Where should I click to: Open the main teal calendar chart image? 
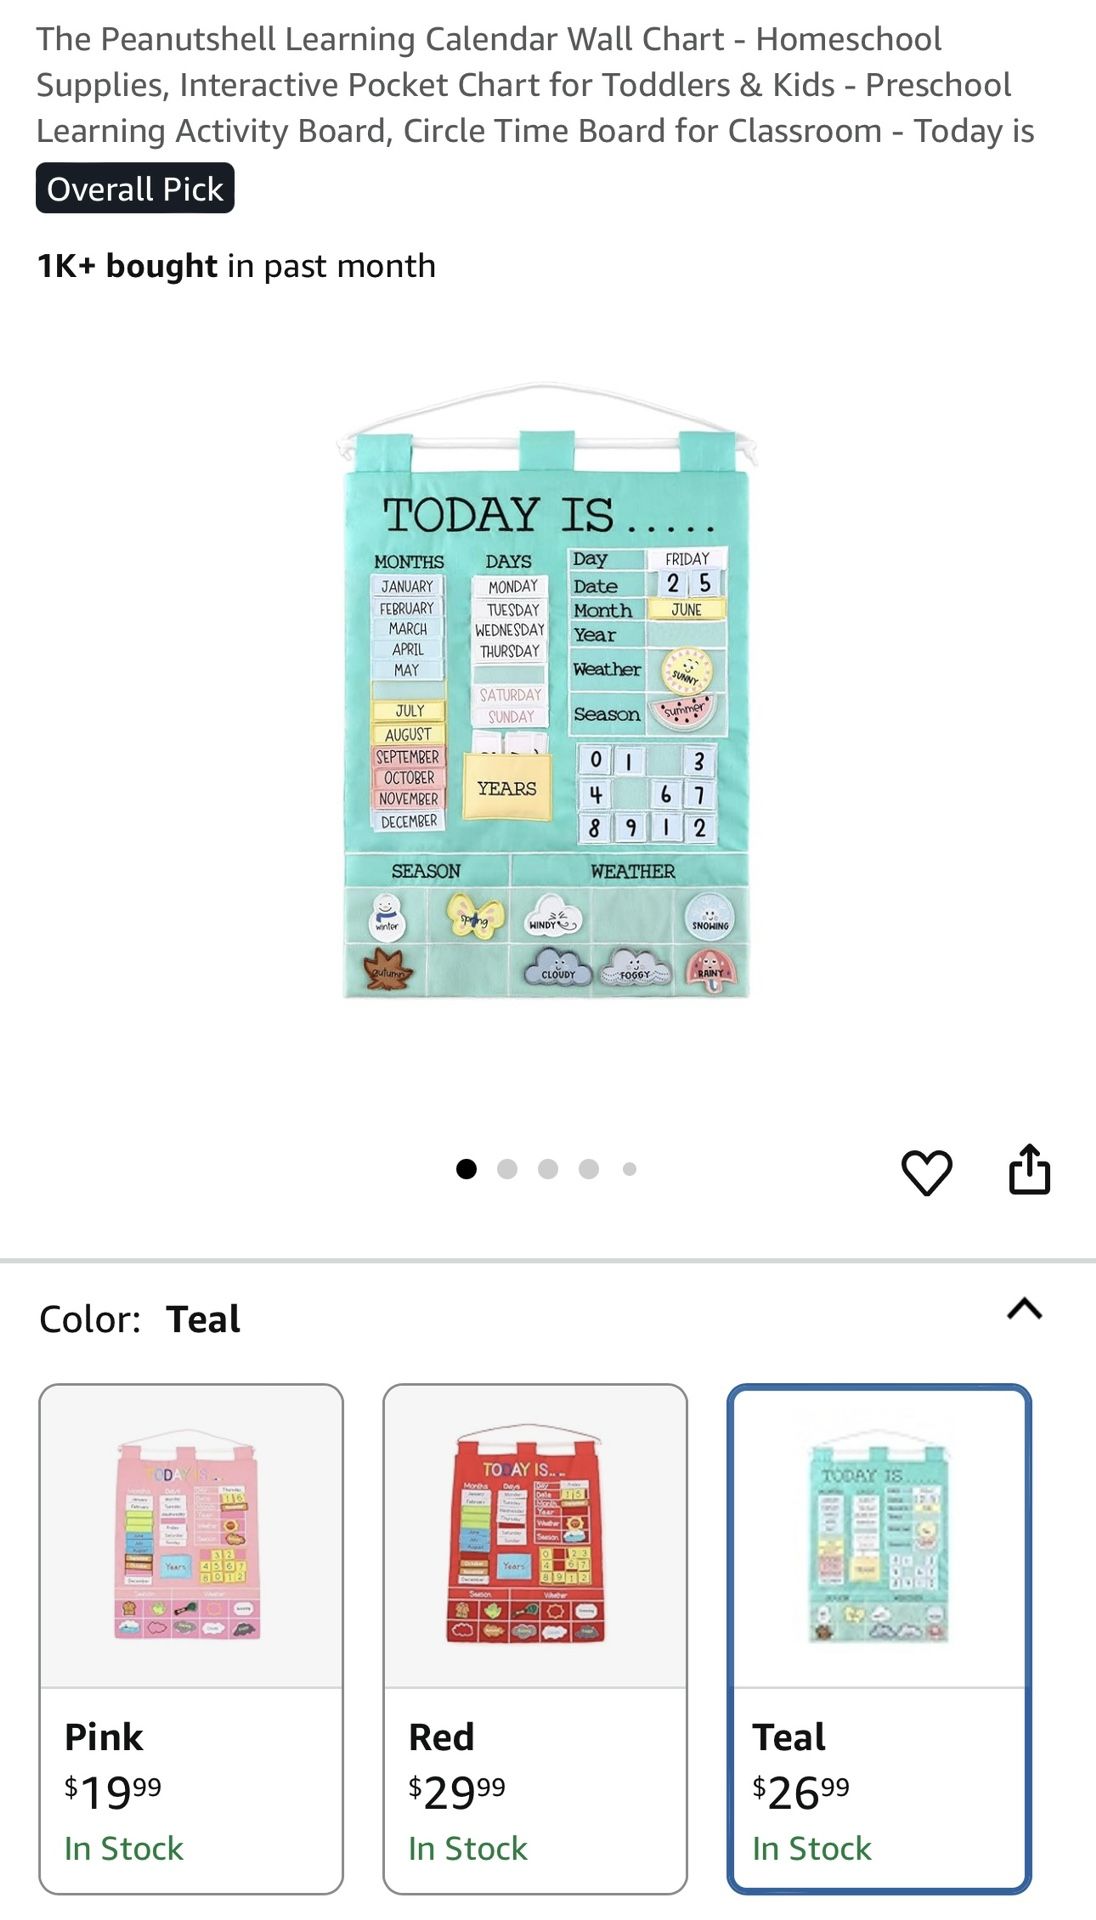547,690
